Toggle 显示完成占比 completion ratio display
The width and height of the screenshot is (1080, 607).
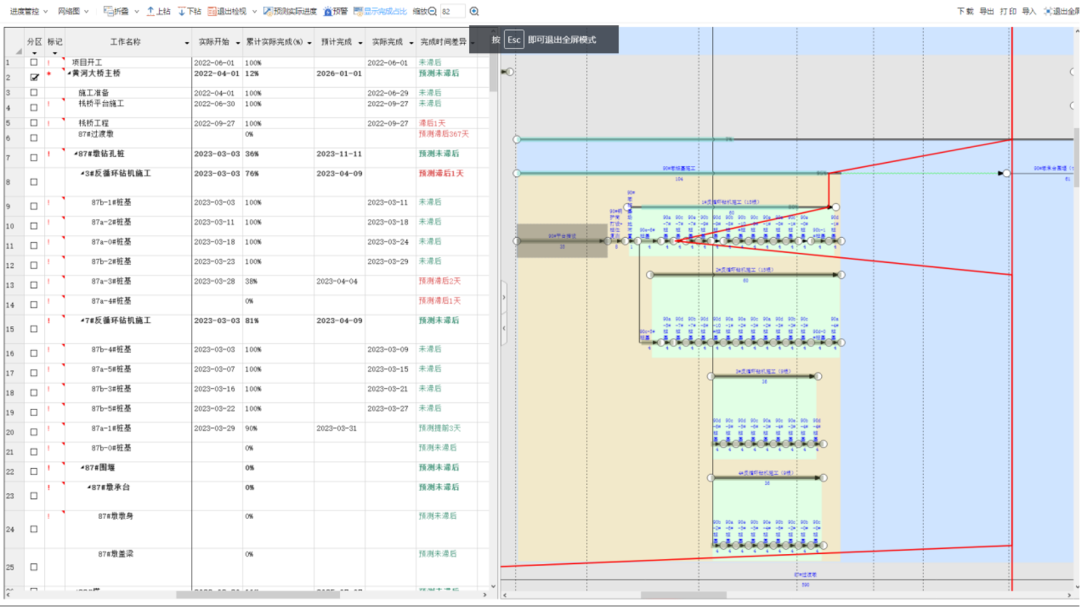point(357,11)
